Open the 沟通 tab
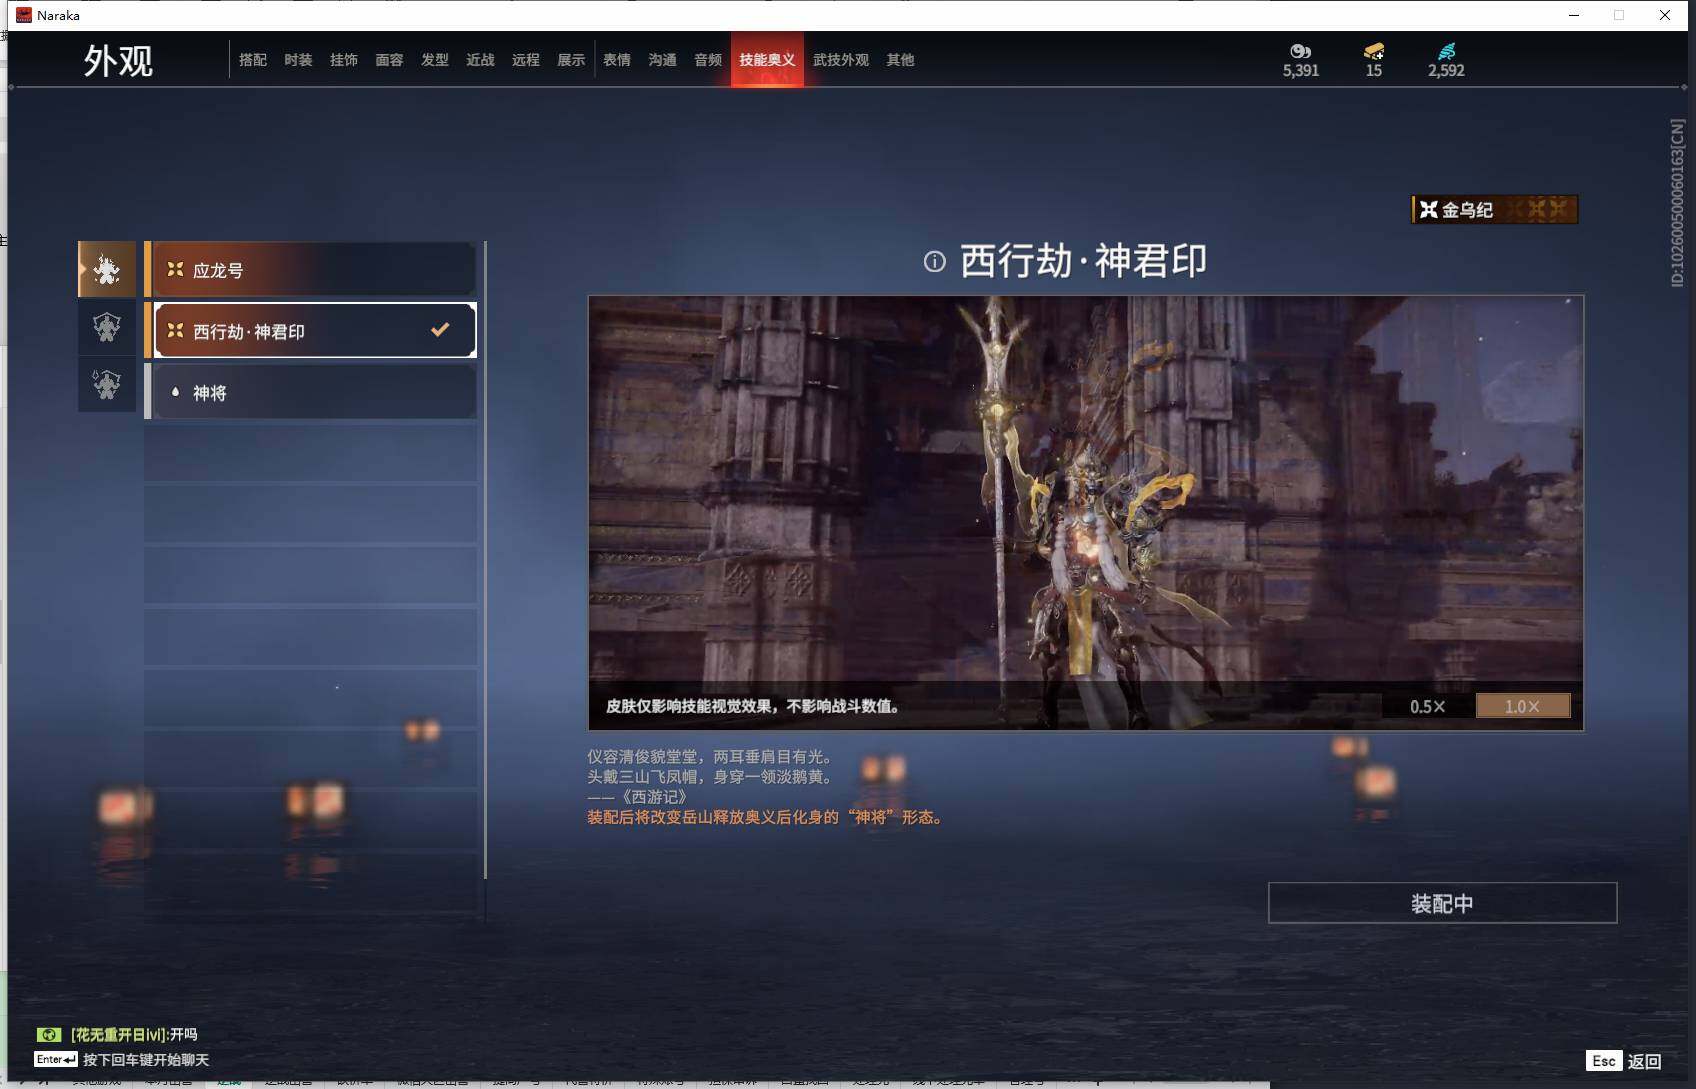This screenshot has height=1089, width=1696. 662,60
